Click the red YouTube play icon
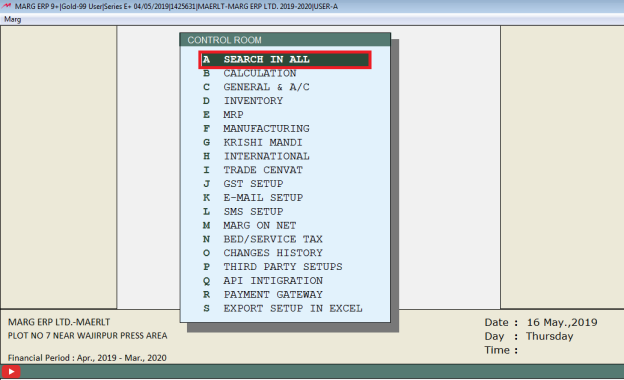This screenshot has width=624, height=380. (11, 372)
